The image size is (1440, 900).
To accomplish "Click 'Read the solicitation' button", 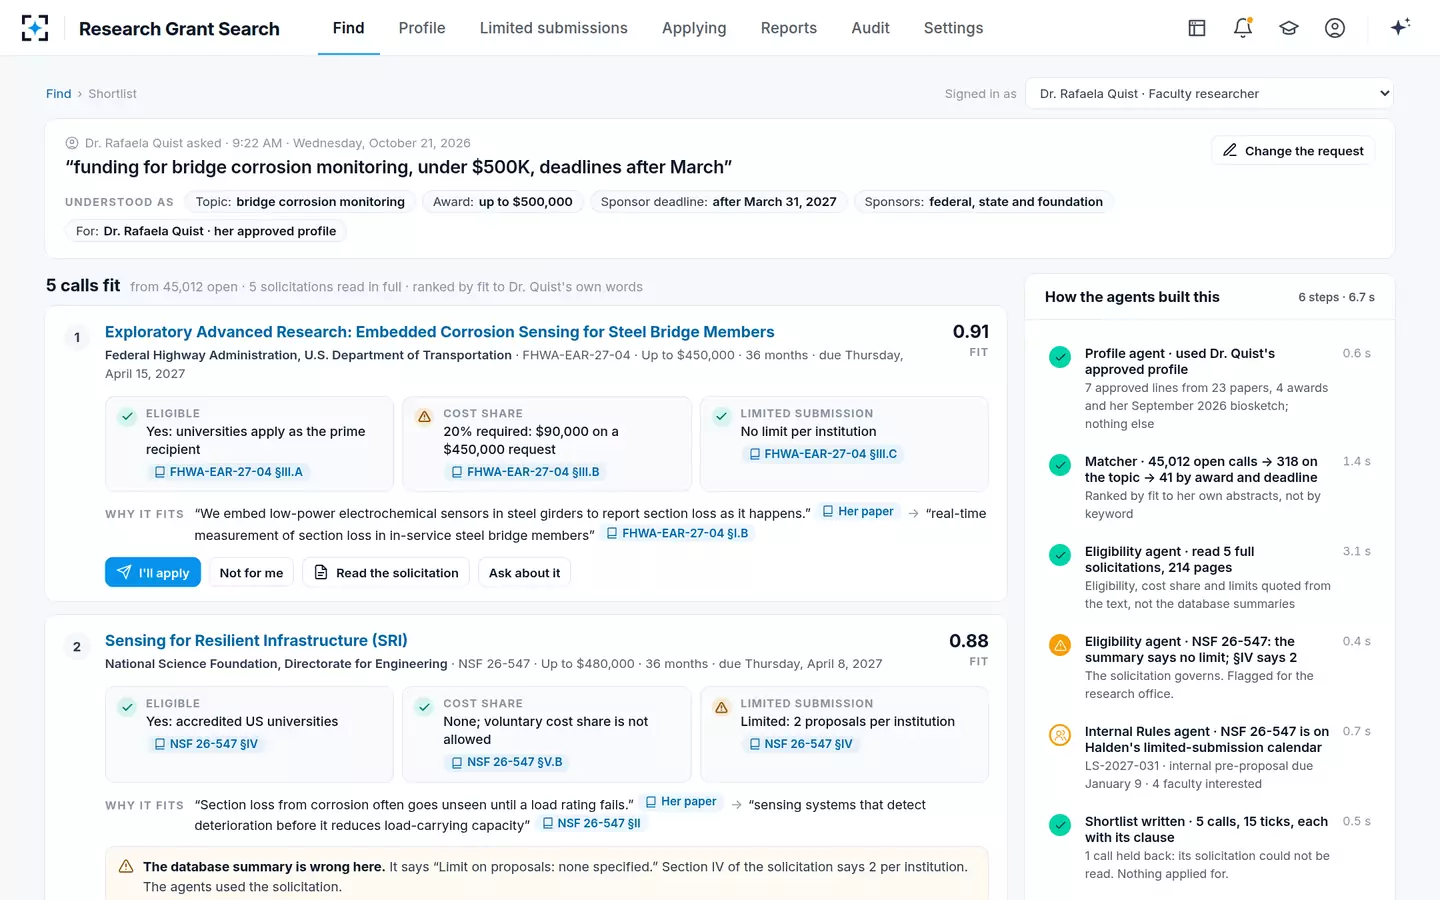I will 386,572.
